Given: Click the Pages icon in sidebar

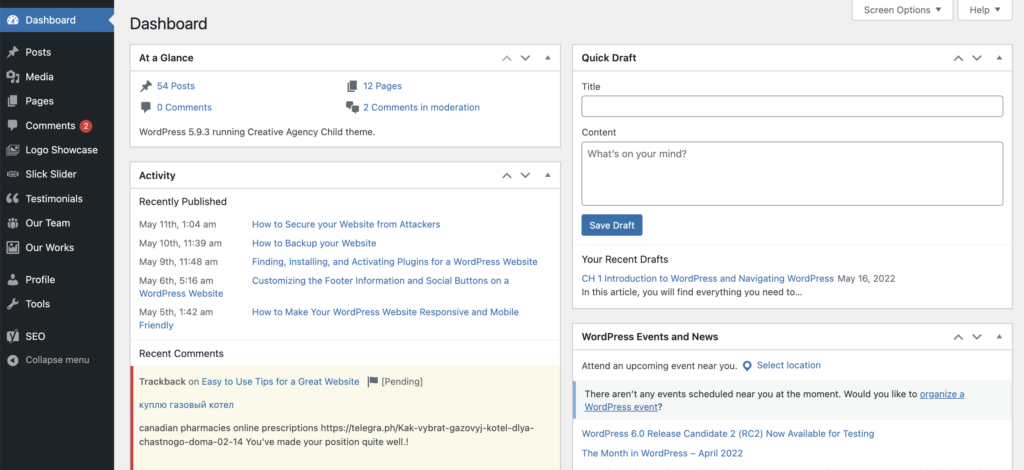Looking at the screenshot, I should pos(12,101).
